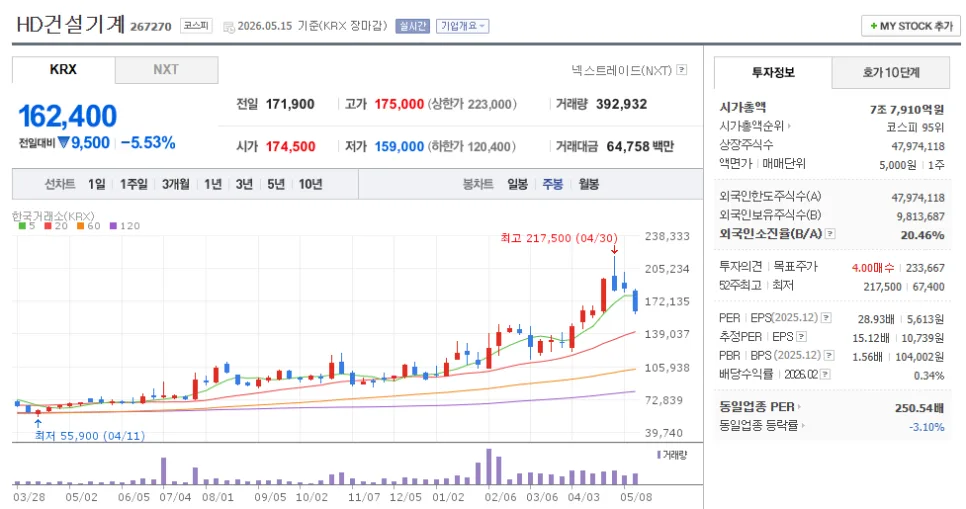Click the 시가 value 174,500
The width and height of the screenshot is (966, 509).
pyautogui.click(x=291, y=147)
